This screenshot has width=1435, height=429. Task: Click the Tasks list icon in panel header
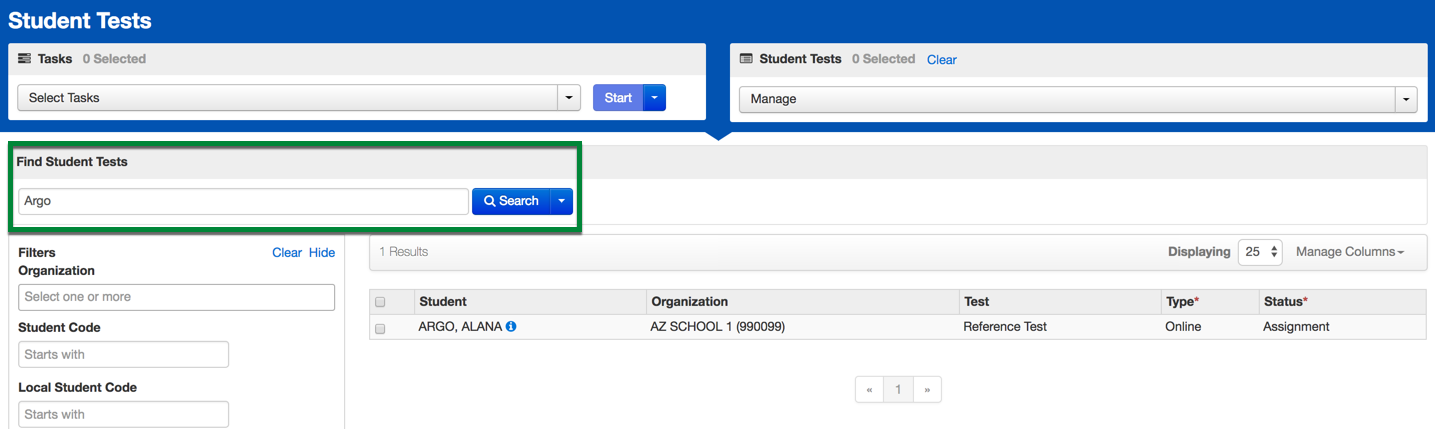point(24,59)
